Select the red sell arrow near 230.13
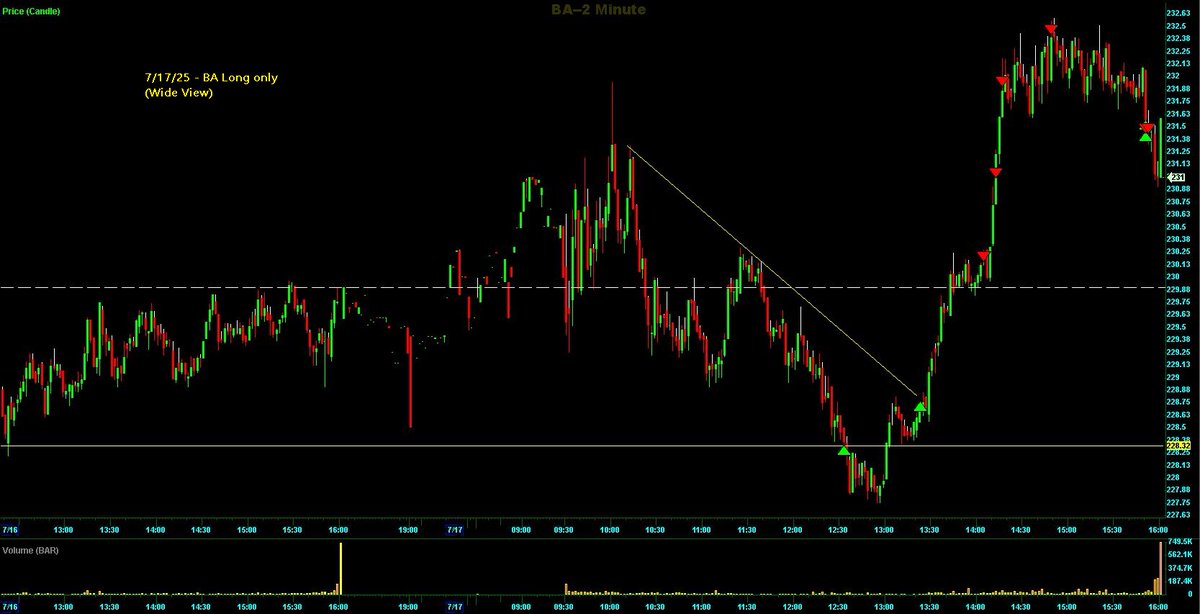This screenshot has height=614, width=1200. [x=983, y=256]
